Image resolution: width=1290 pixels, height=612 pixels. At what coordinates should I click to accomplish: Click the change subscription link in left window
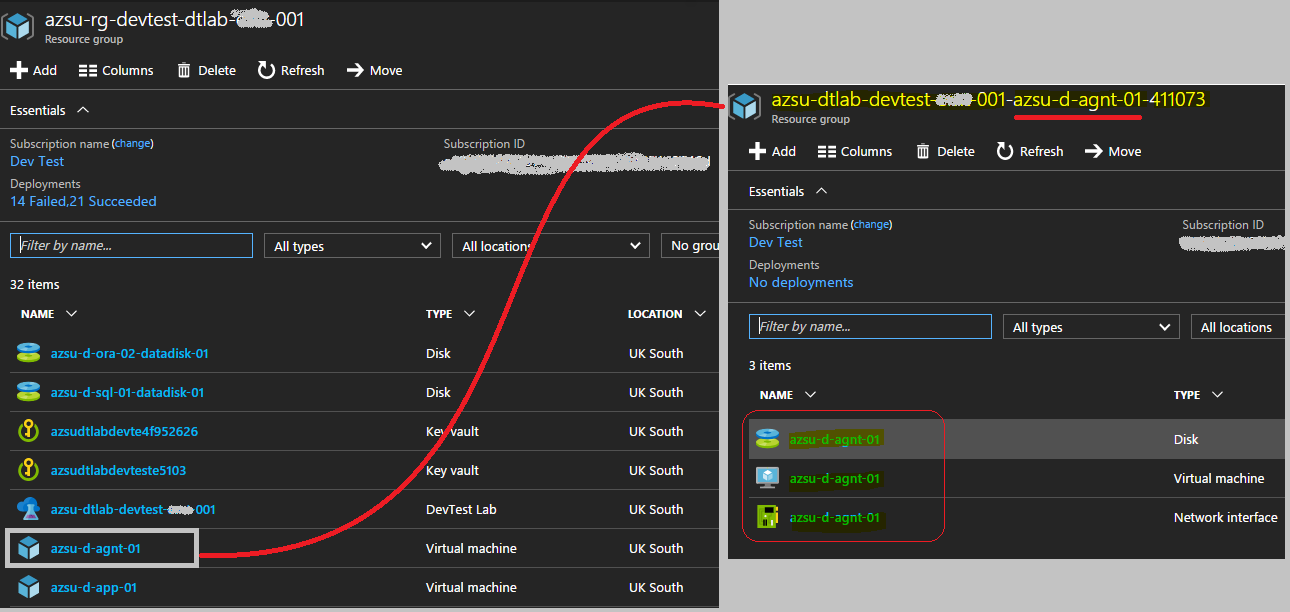(132, 144)
